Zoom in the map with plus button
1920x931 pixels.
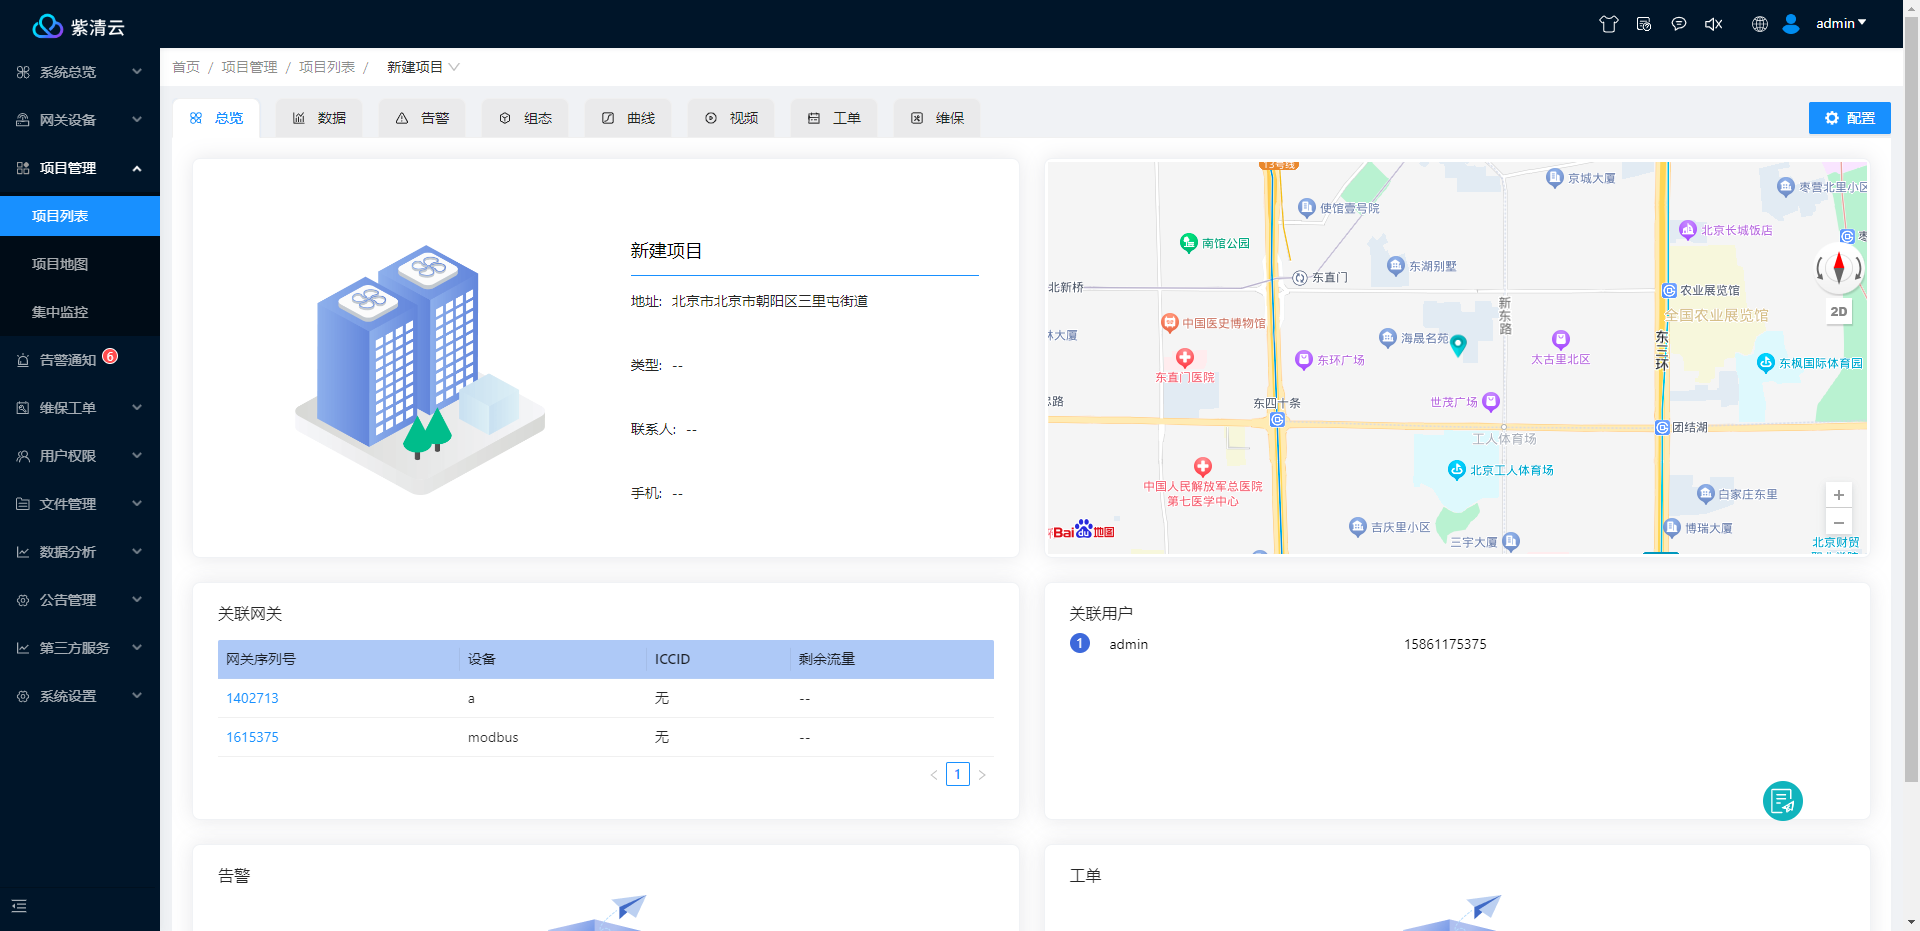tap(1838, 495)
